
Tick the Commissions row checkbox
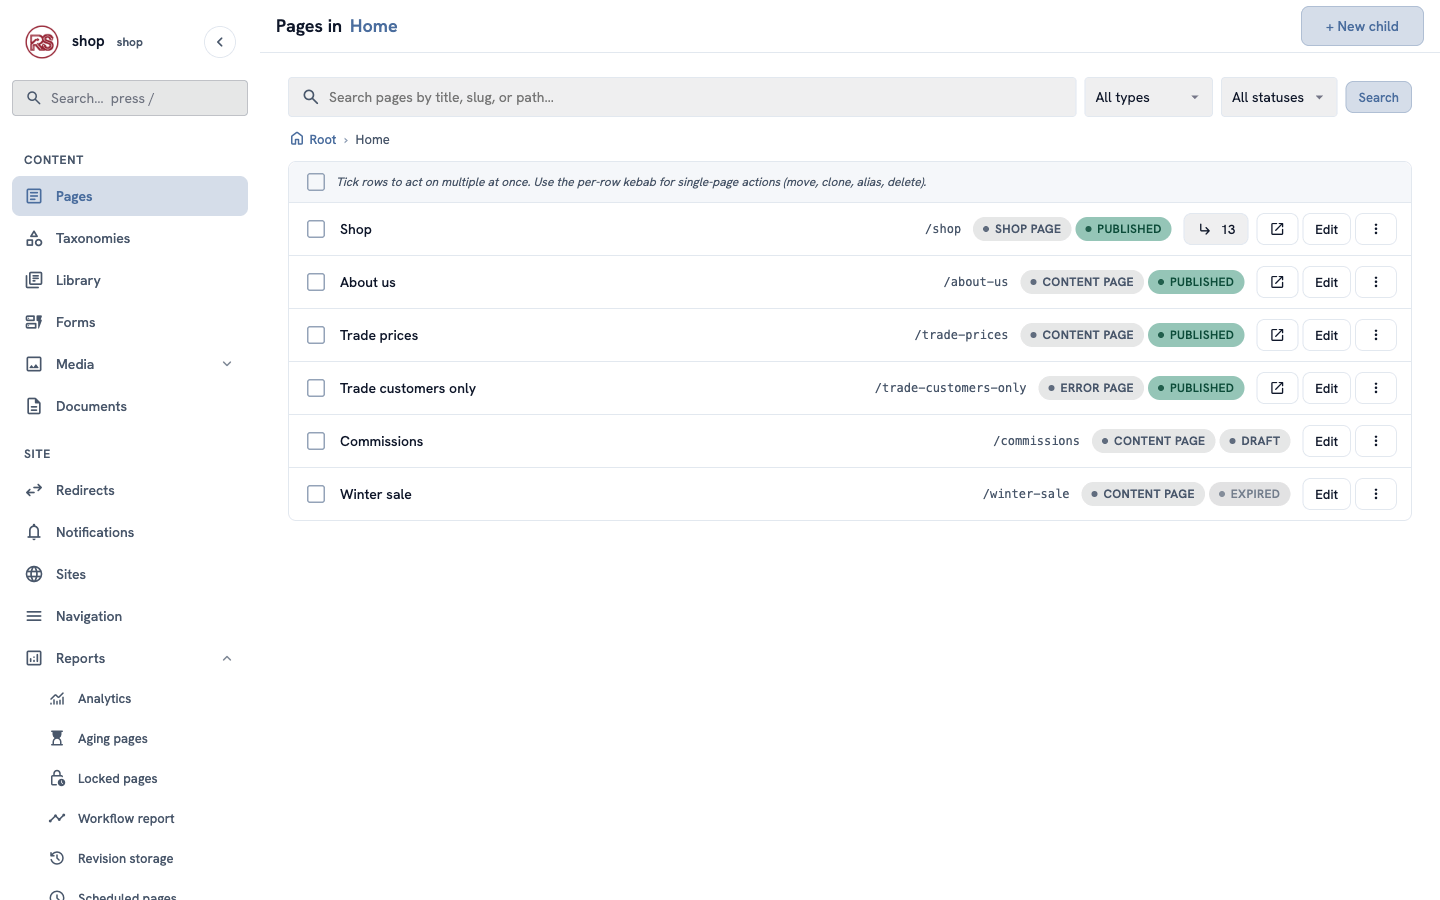tap(316, 441)
